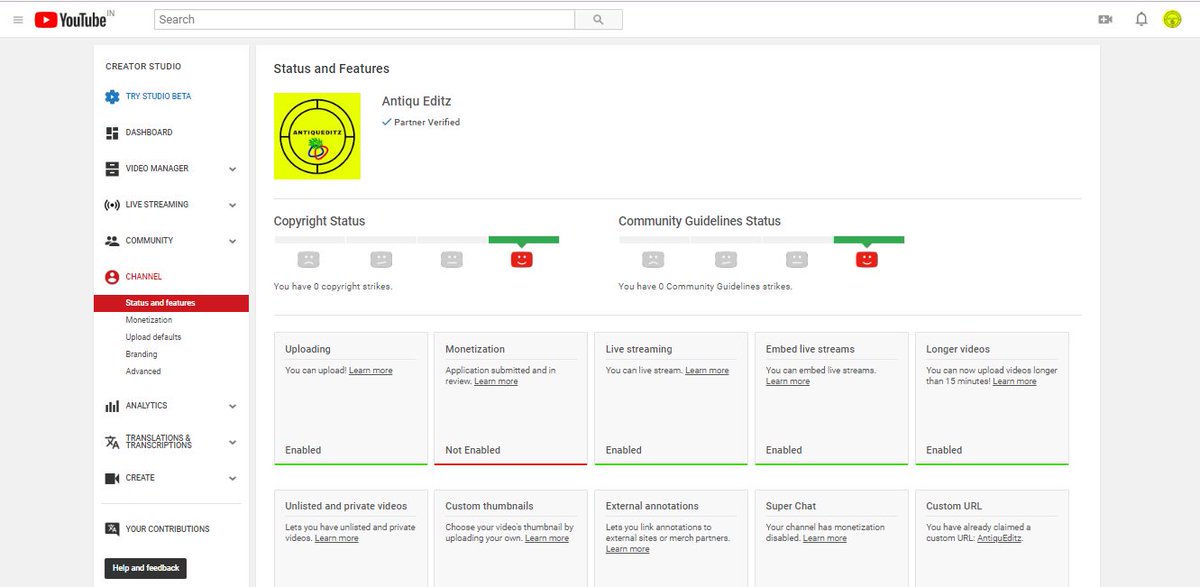Expand the Video Manager section

click(233, 169)
